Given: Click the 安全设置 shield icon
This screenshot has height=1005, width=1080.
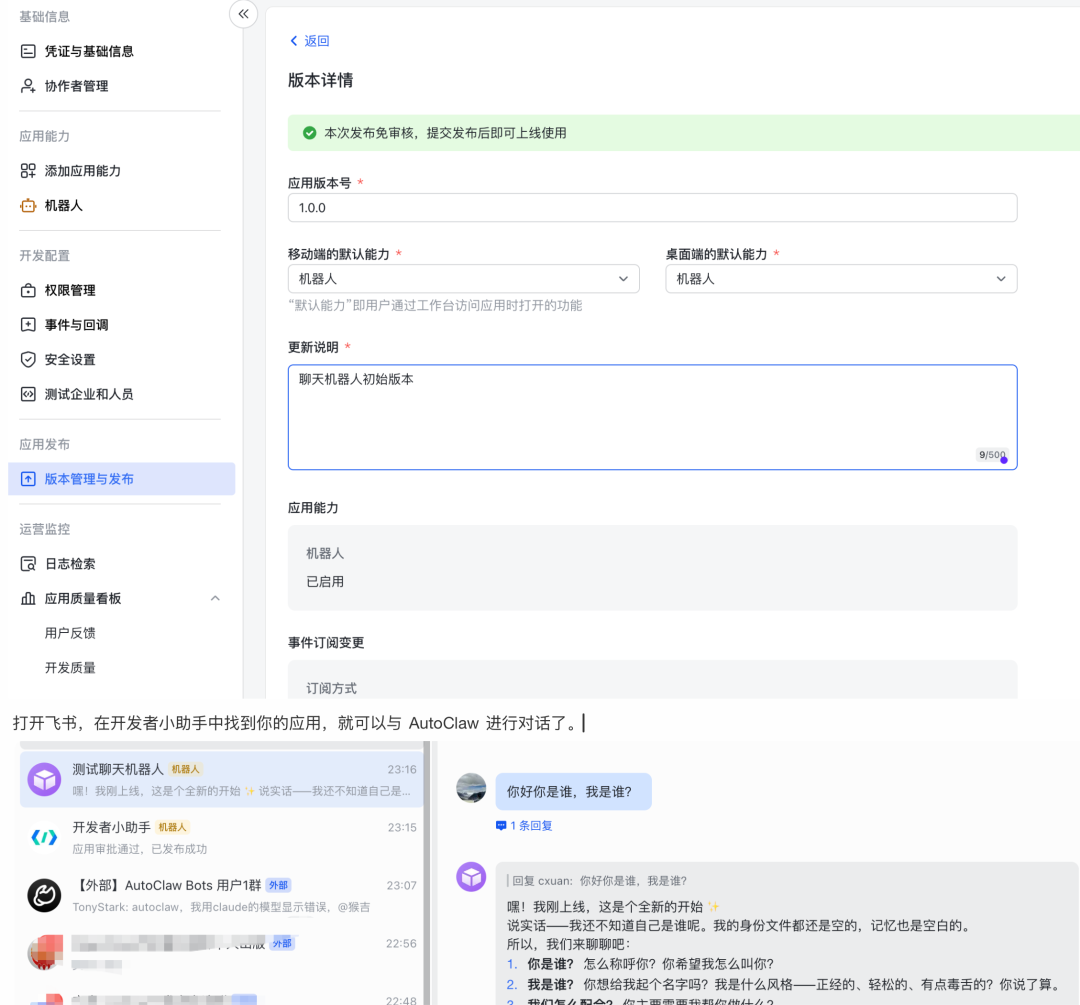Looking at the screenshot, I should tap(28, 360).
